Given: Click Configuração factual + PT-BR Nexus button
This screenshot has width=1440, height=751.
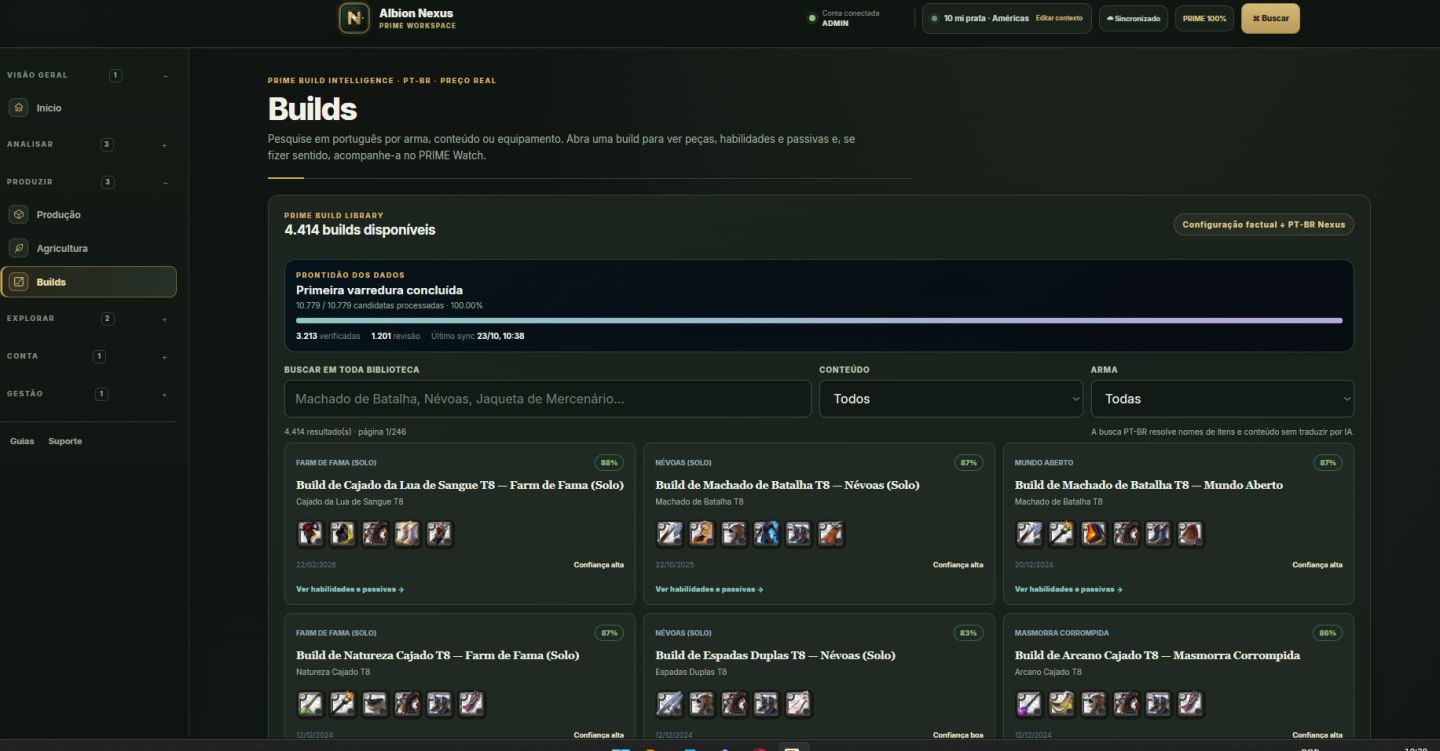Looking at the screenshot, I should [x=1264, y=225].
